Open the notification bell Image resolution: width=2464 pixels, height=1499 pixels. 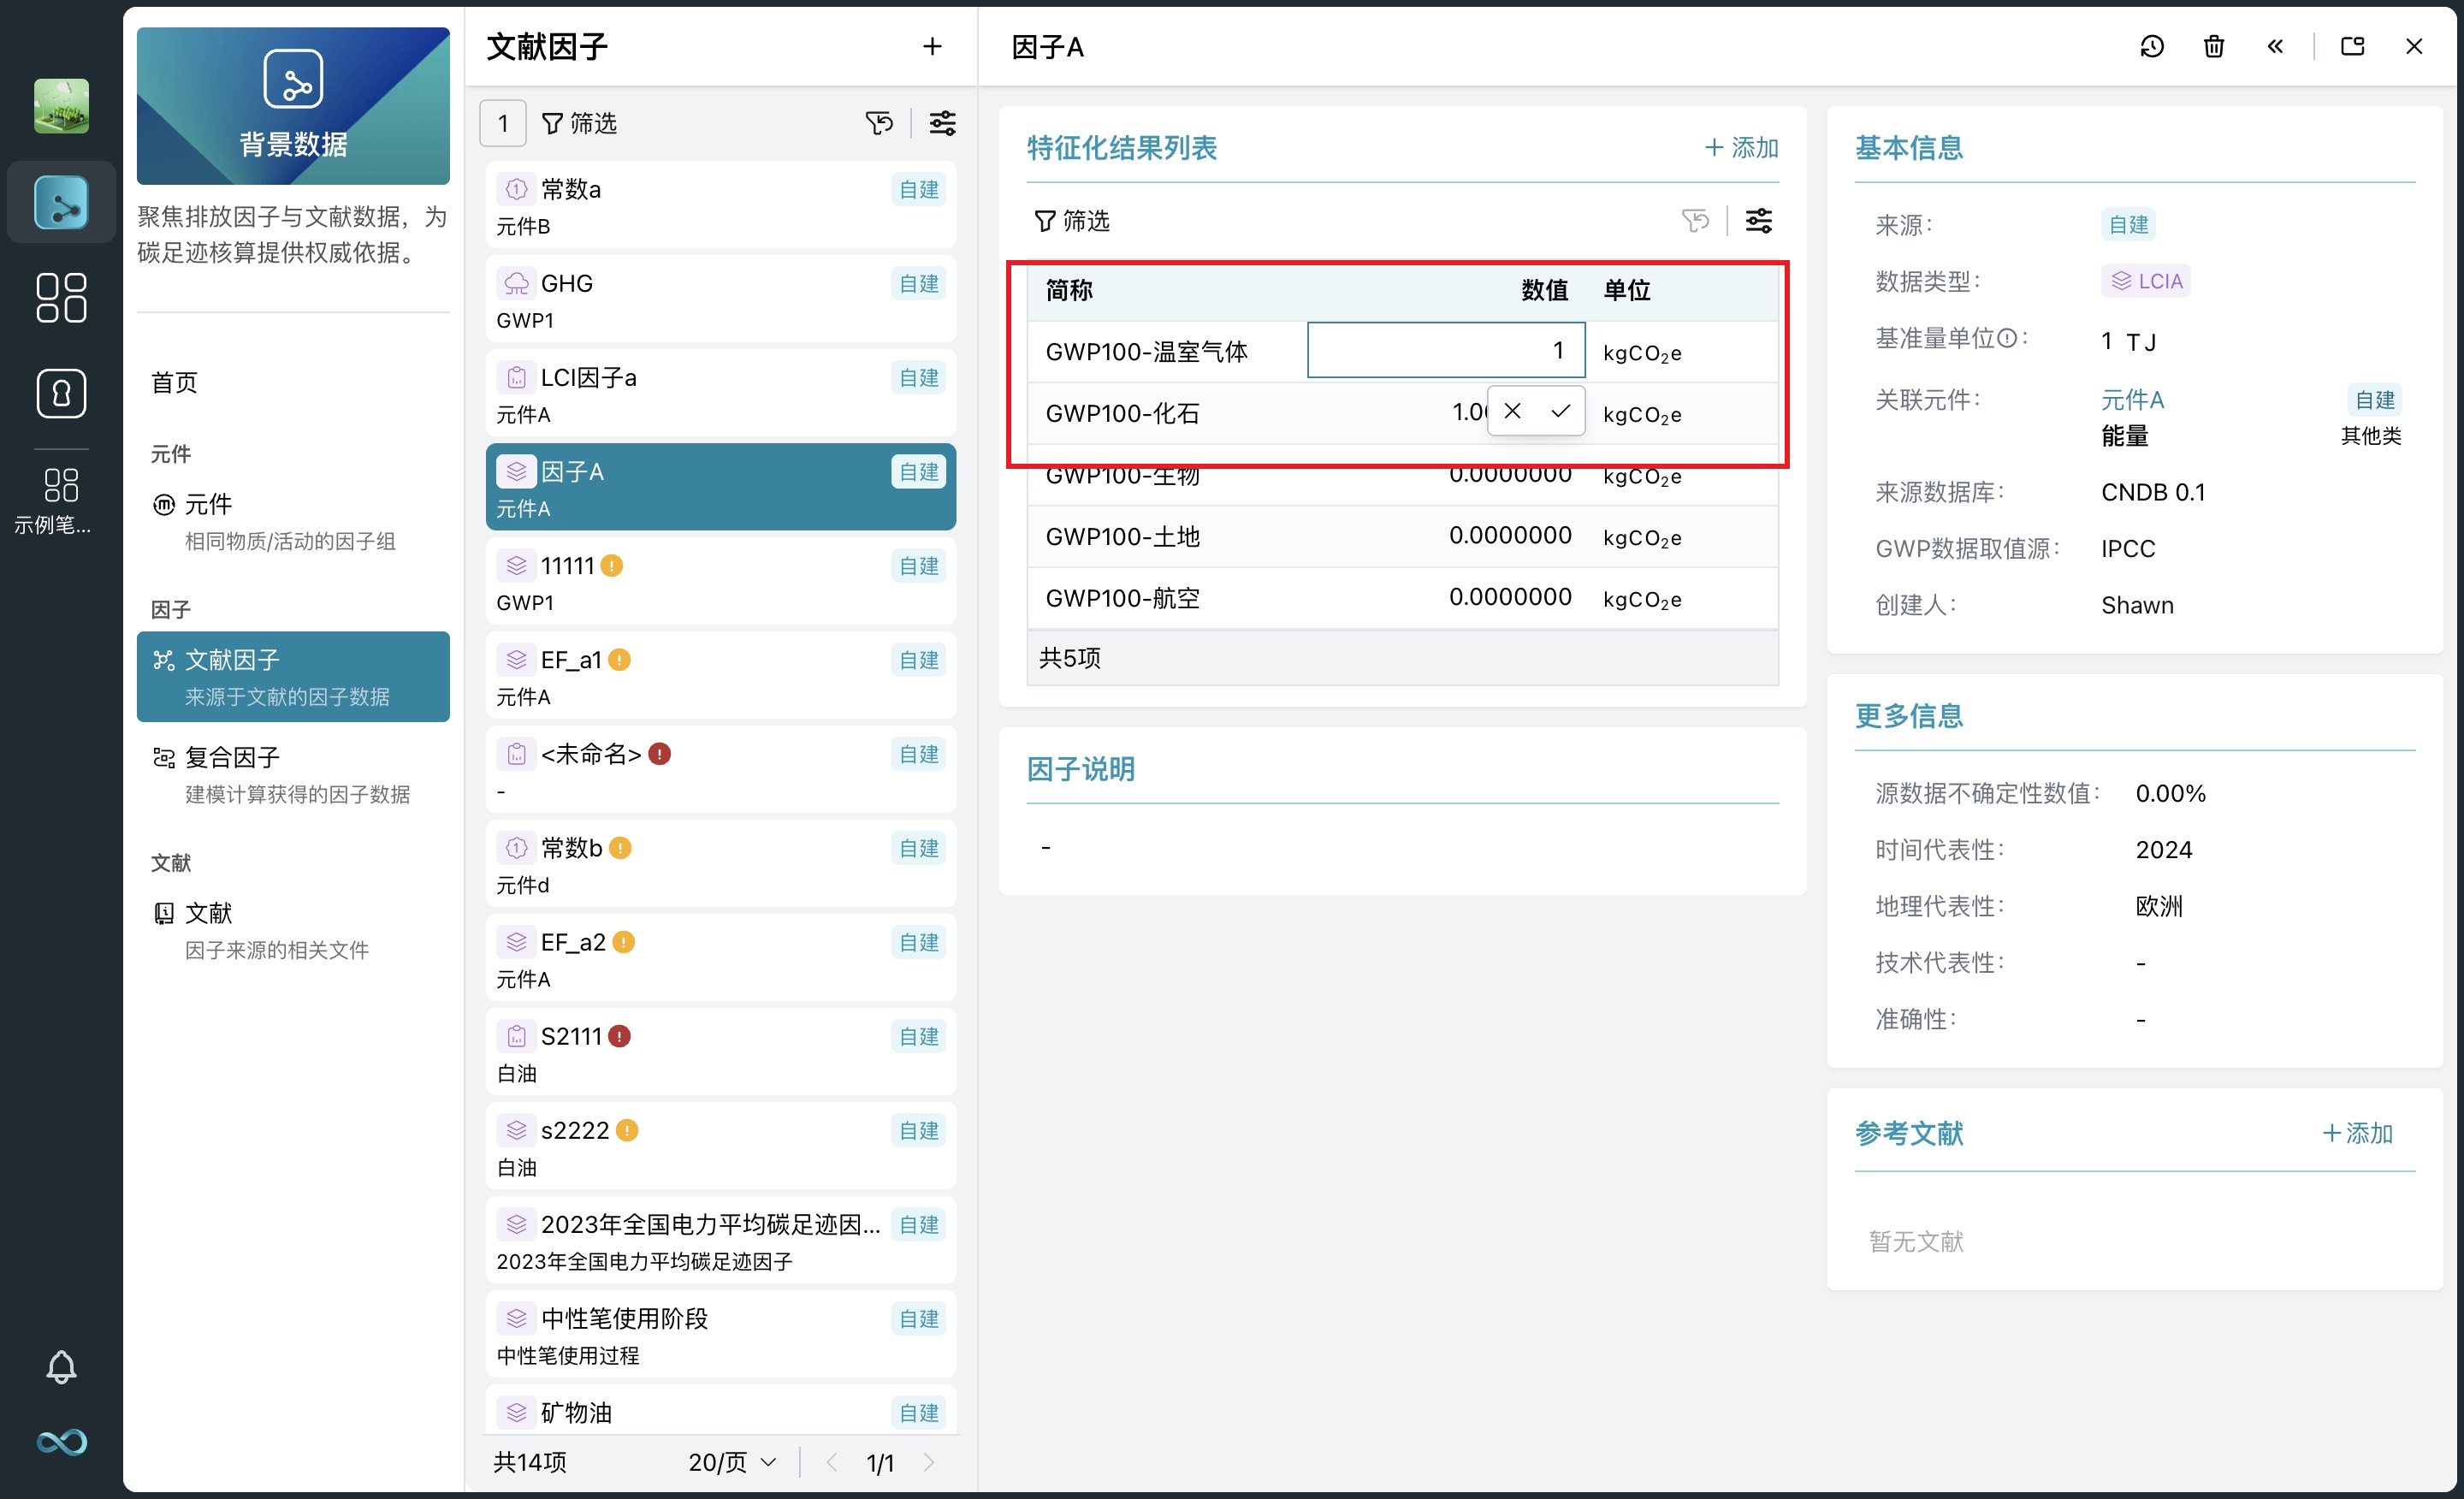(61, 1366)
